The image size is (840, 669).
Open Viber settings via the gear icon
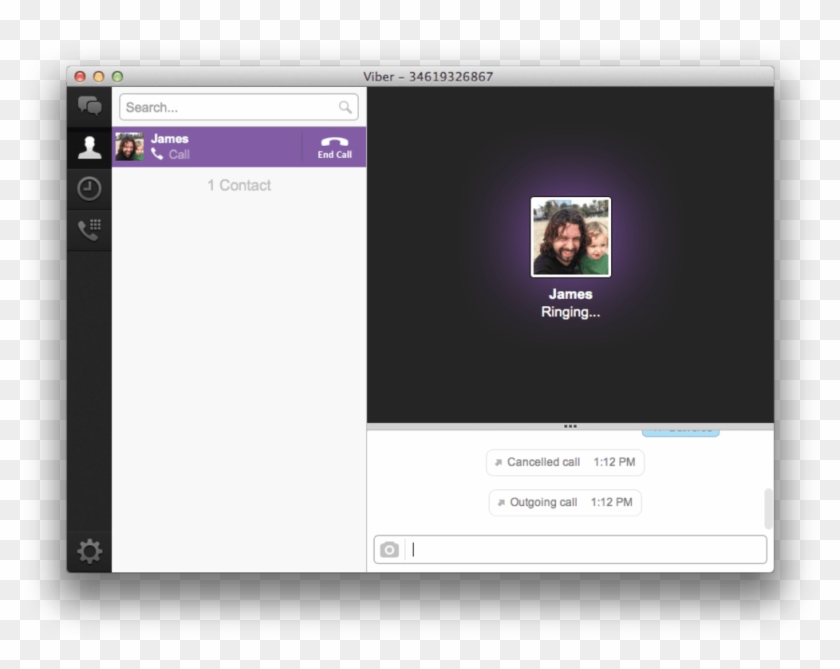(x=88, y=549)
